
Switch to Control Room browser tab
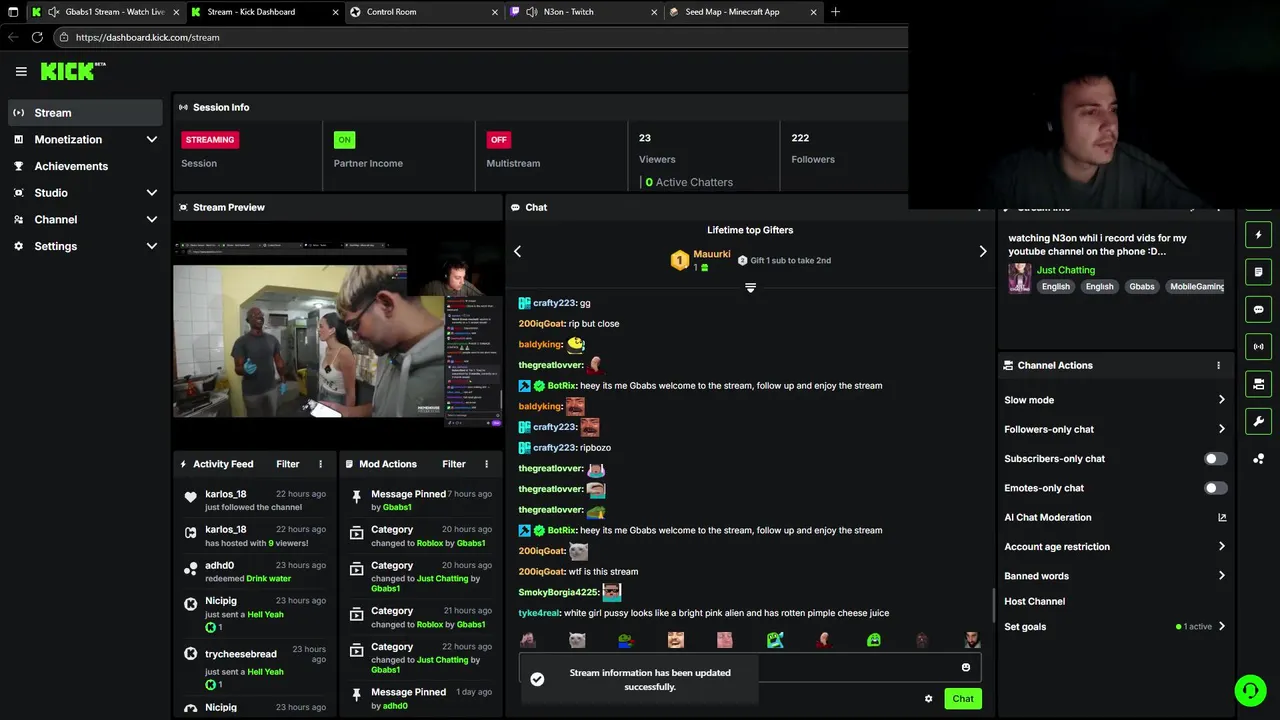(424, 12)
